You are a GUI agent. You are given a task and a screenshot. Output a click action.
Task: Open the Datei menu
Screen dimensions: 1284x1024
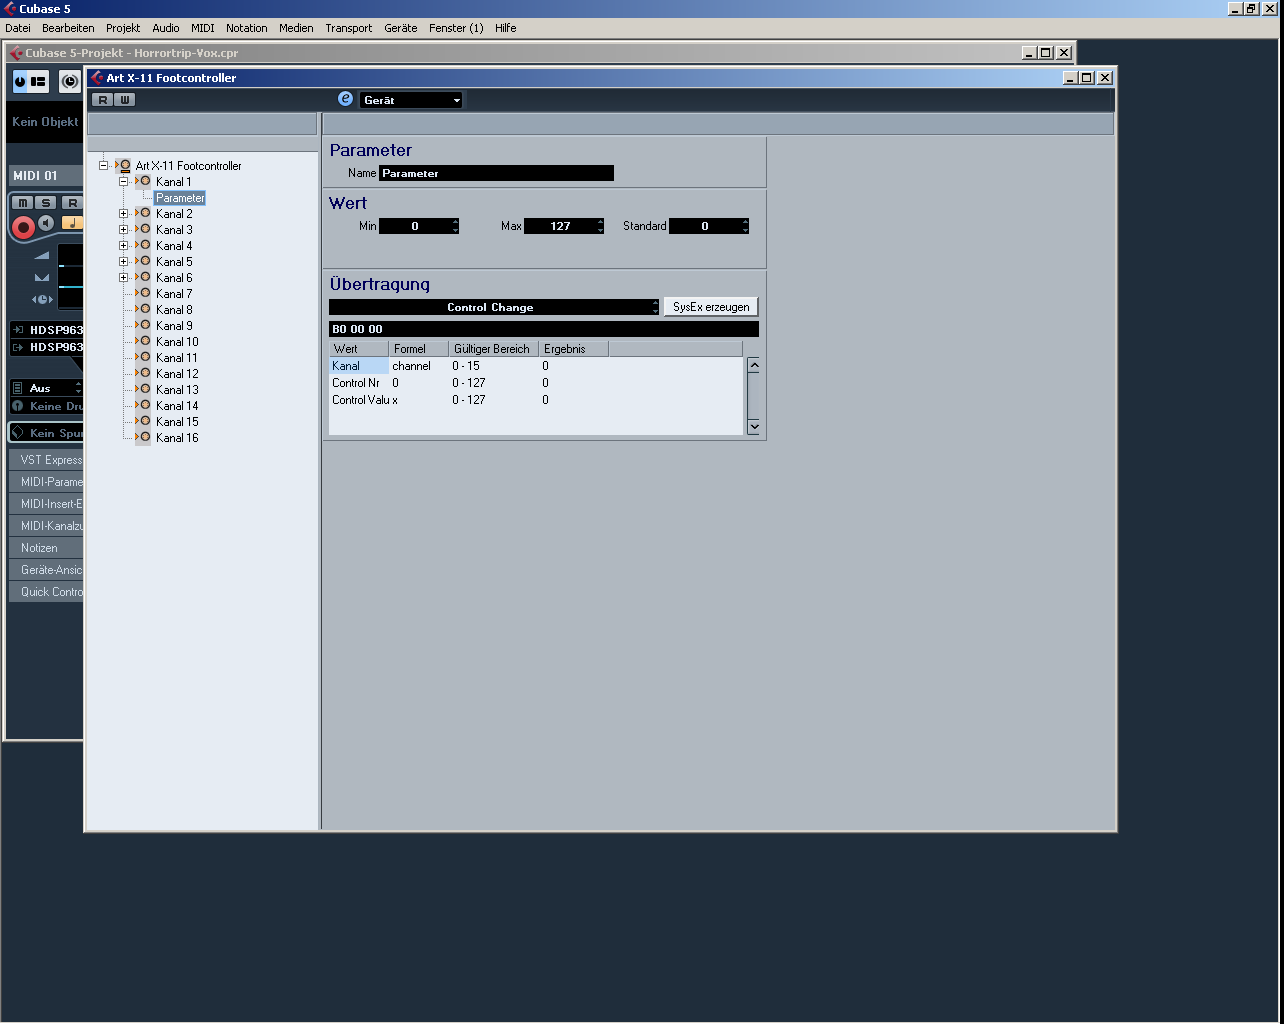(18, 28)
